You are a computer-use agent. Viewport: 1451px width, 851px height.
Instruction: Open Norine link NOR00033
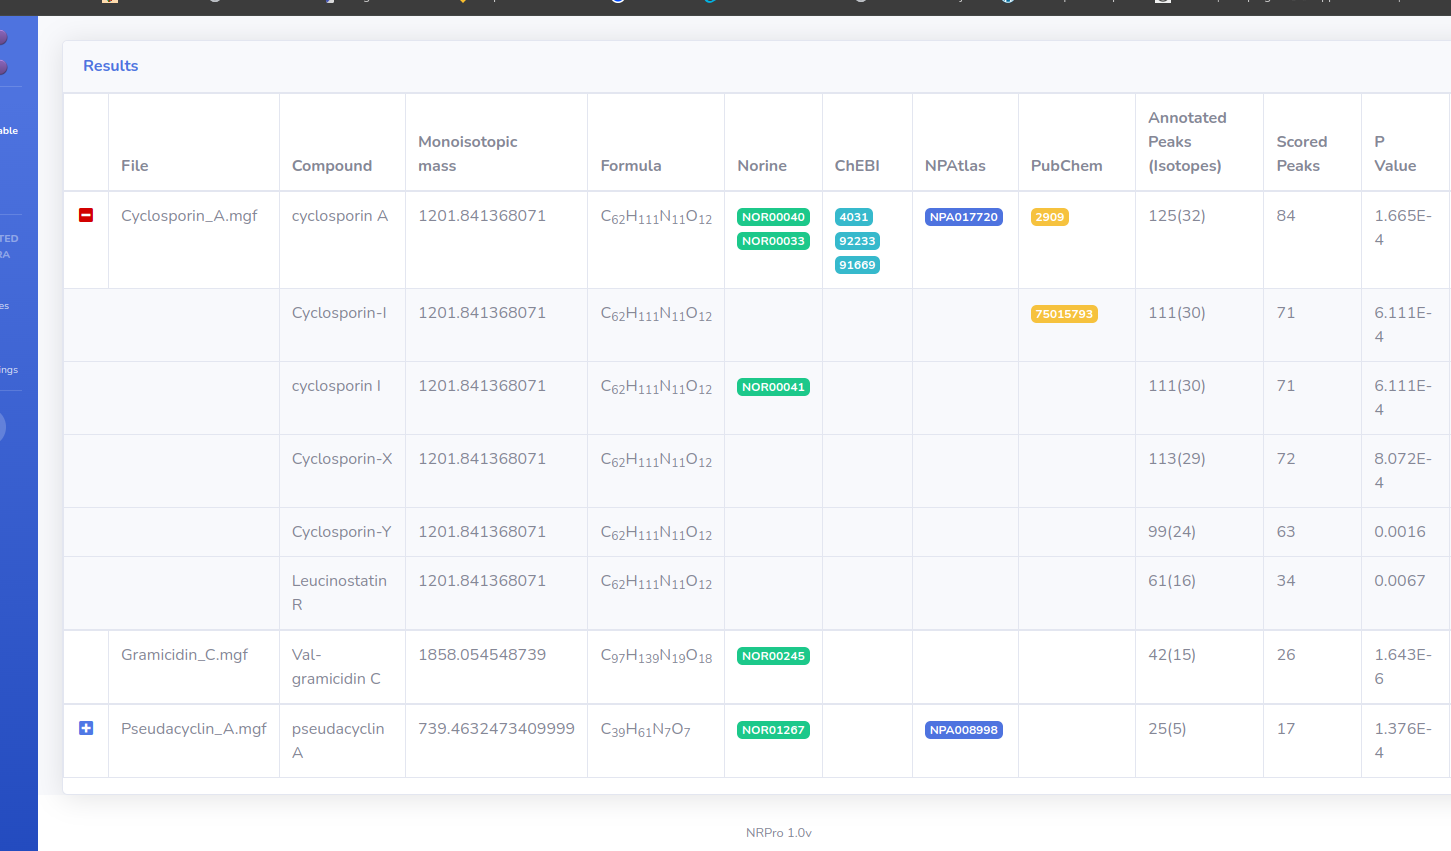point(773,241)
